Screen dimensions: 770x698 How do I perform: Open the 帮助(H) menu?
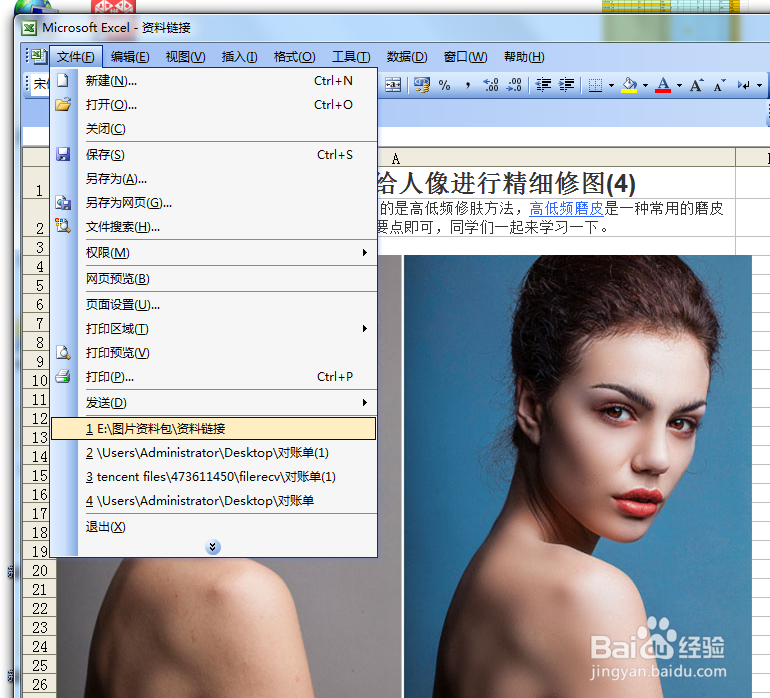click(x=524, y=57)
